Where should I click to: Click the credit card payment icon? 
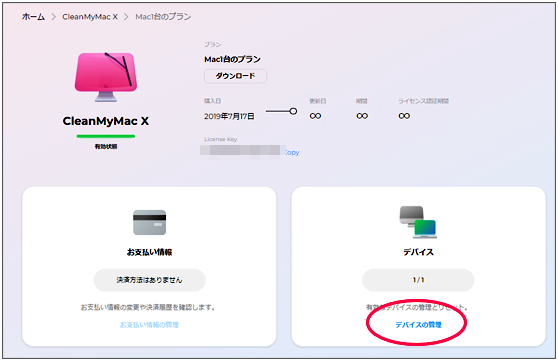(x=149, y=222)
